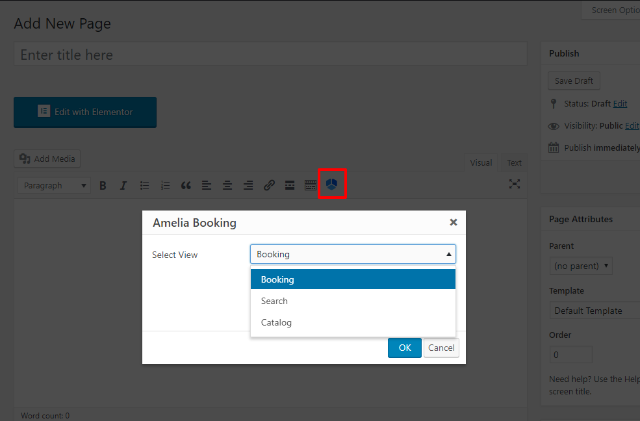Open the Paragraph format dropdown

[x=54, y=186]
